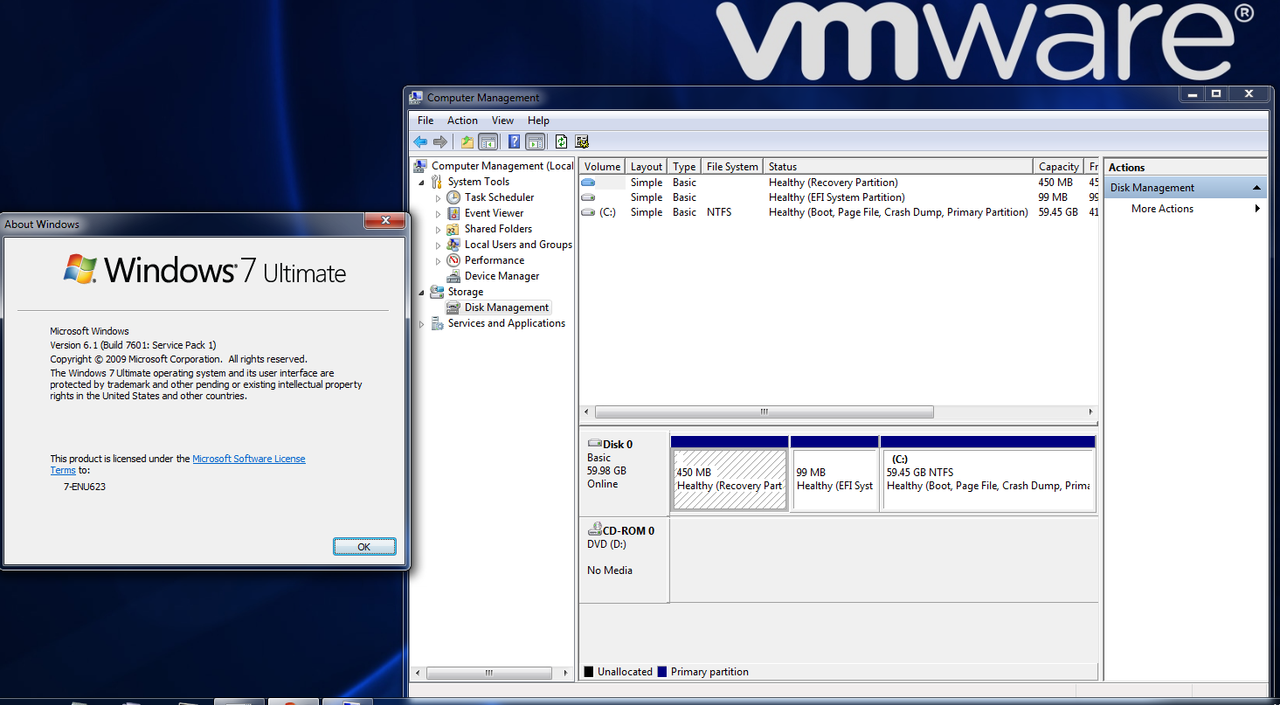Collapse the System Tools tree node
Image resolution: width=1280 pixels, height=705 pixels.
click(422, 182)
